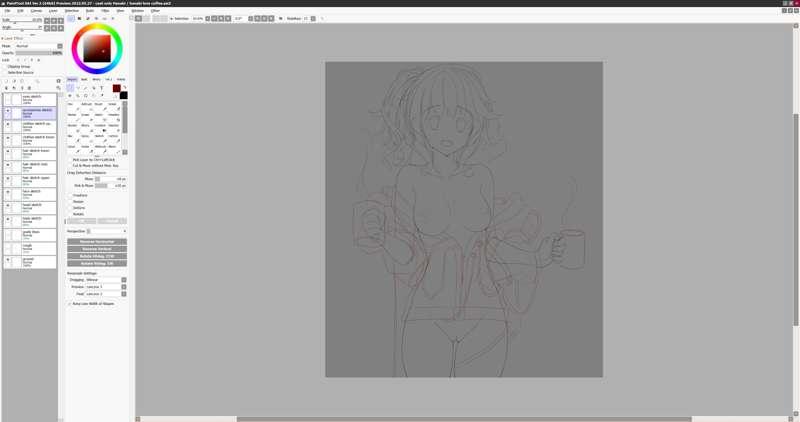Choose the AirBrush preset
The image size is (800, 422).
(x=86, y=107)
